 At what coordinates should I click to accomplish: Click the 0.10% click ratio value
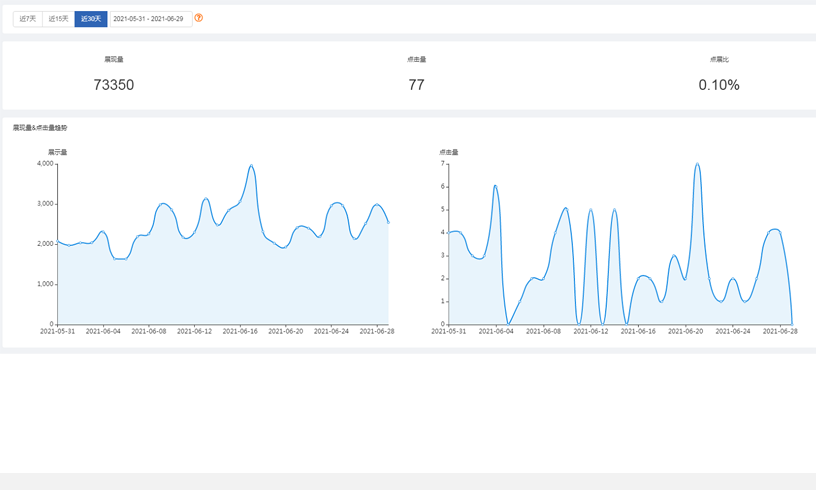point(719,85)
